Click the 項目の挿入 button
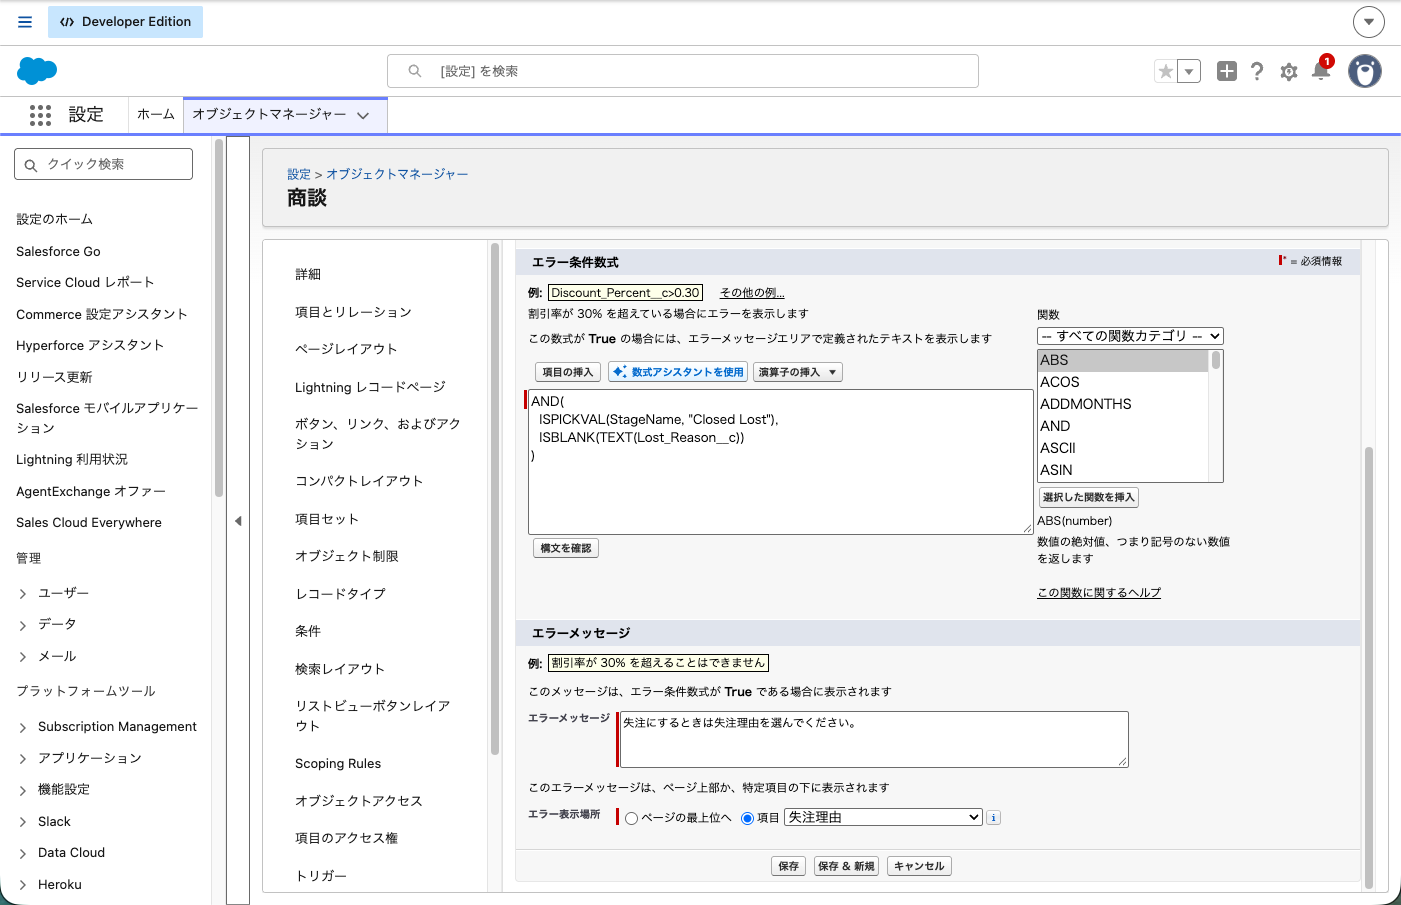This screenshot has height=905, width=1401. [568, 372]
